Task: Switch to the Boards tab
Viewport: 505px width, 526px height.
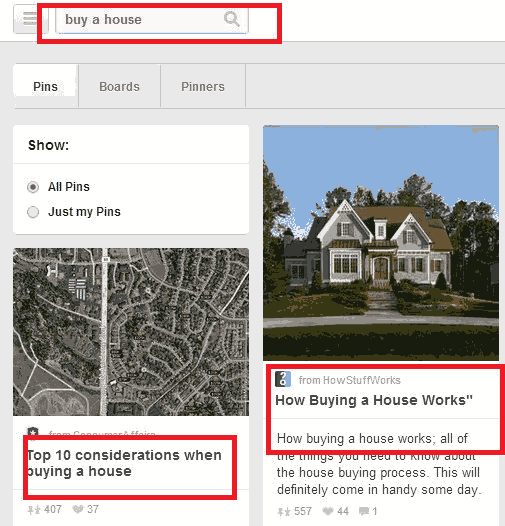Action: 119,87
